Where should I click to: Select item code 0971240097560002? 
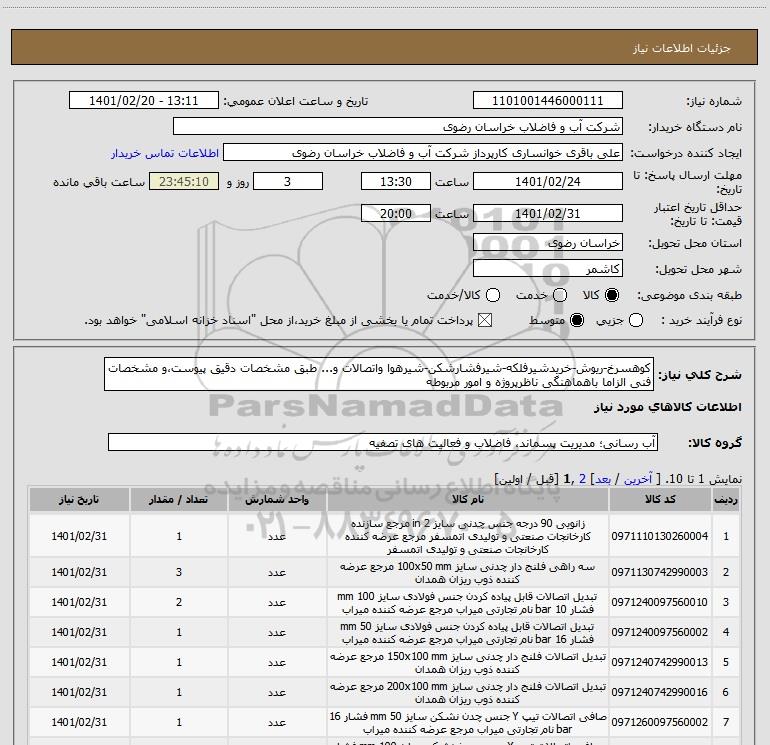[660, 632]
